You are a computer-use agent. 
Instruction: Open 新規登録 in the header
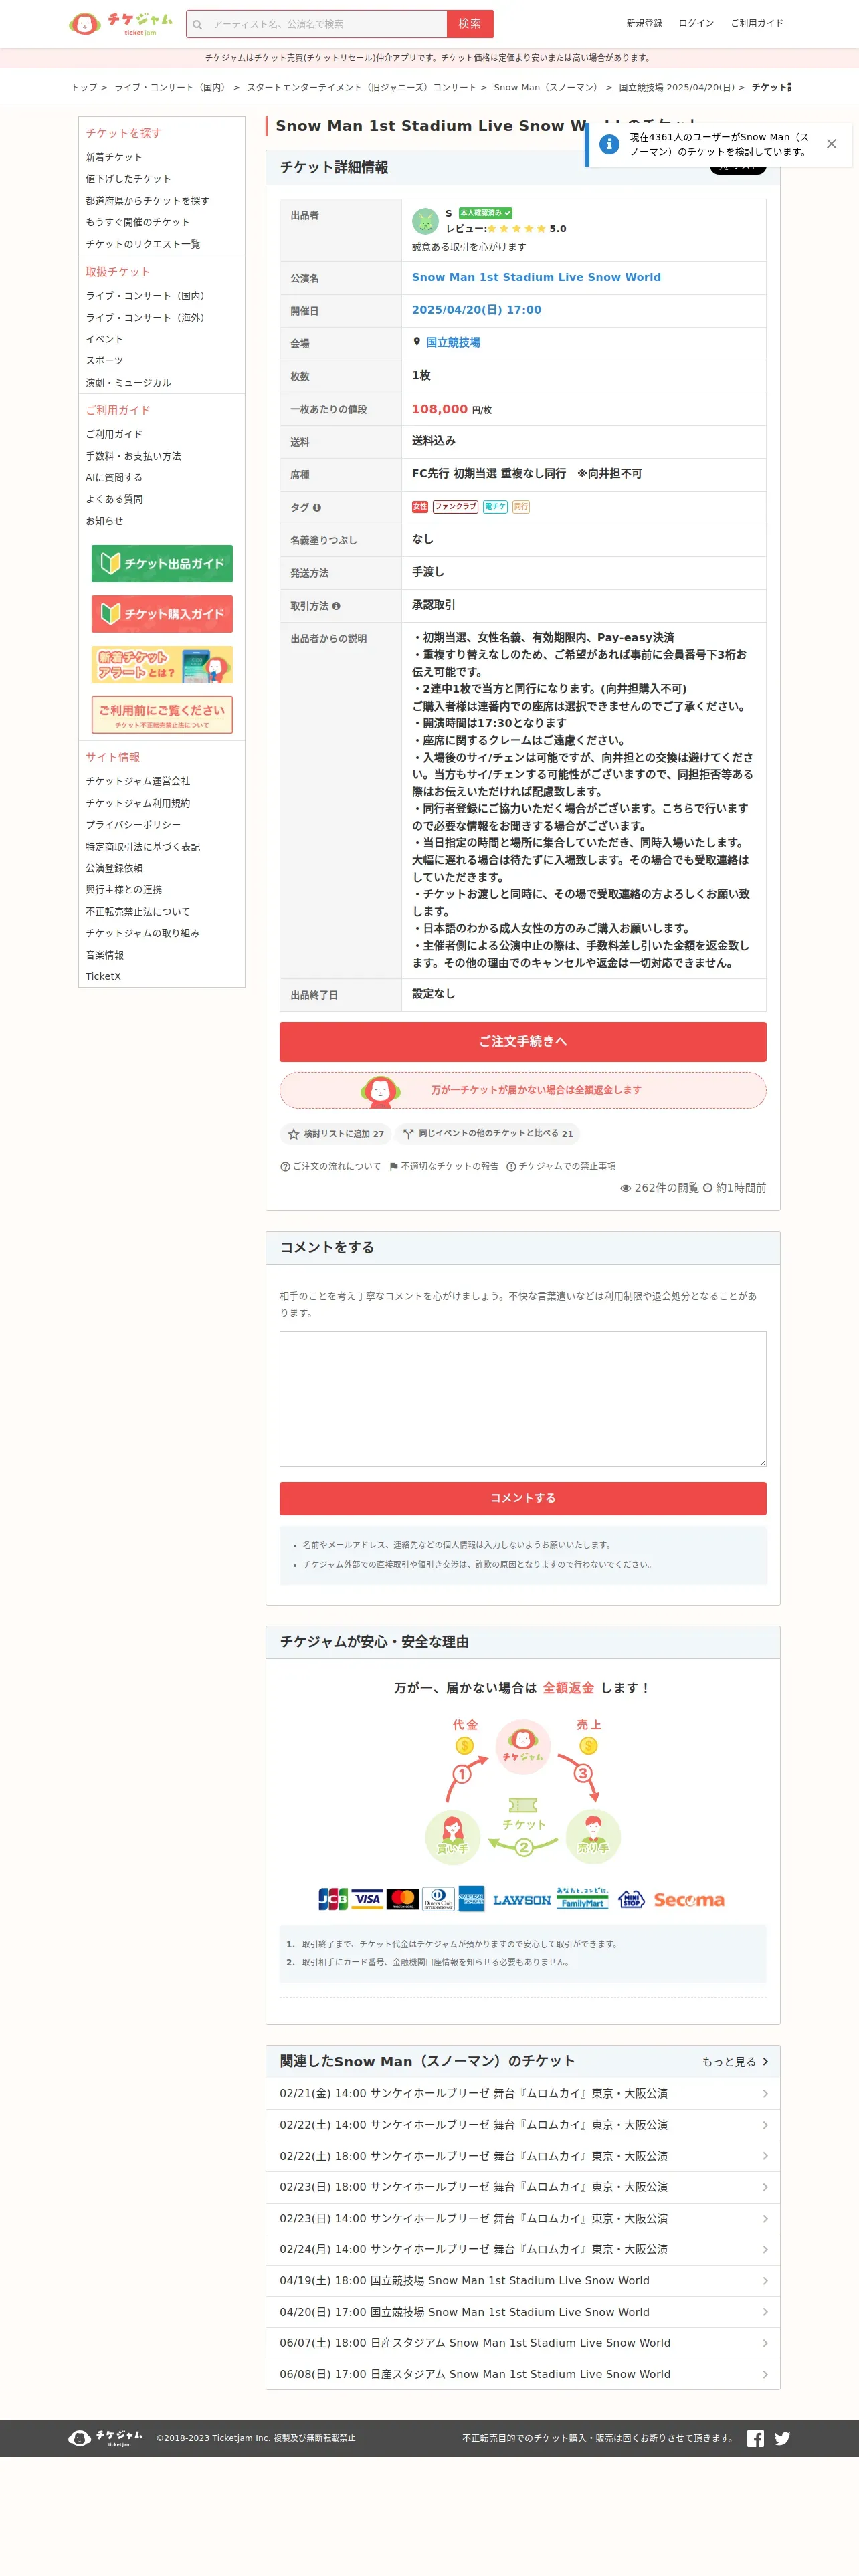point(644,23)
